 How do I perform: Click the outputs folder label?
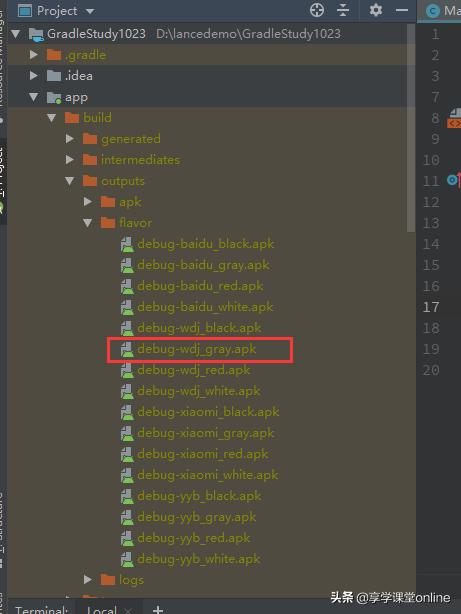coord(123,181)
